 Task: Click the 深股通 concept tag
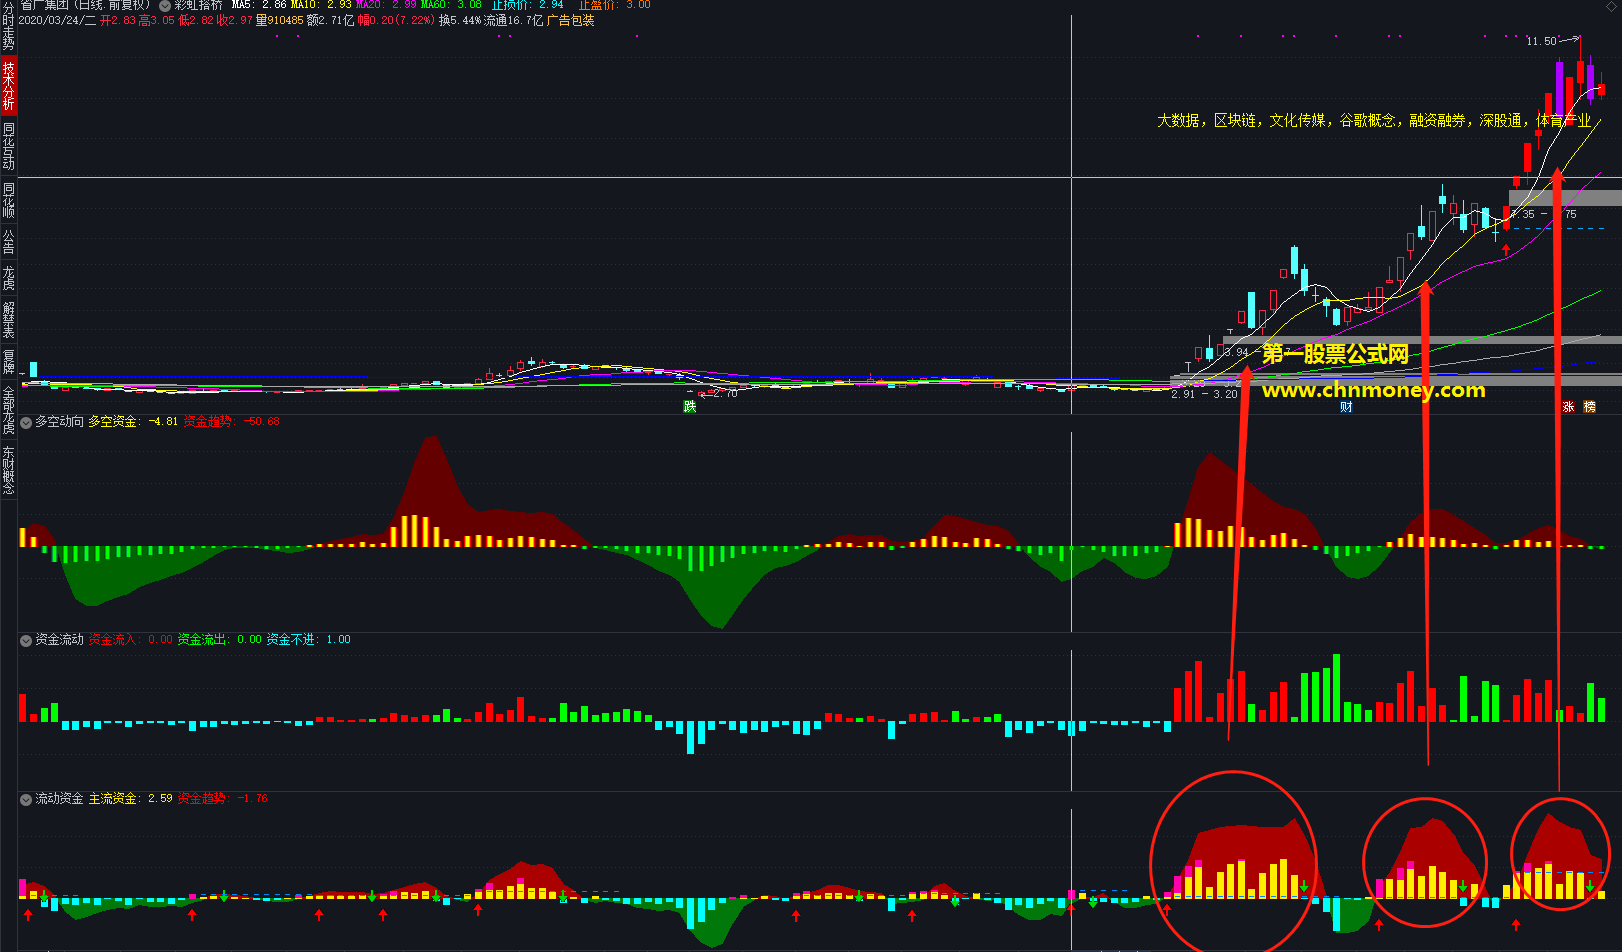1501,120
